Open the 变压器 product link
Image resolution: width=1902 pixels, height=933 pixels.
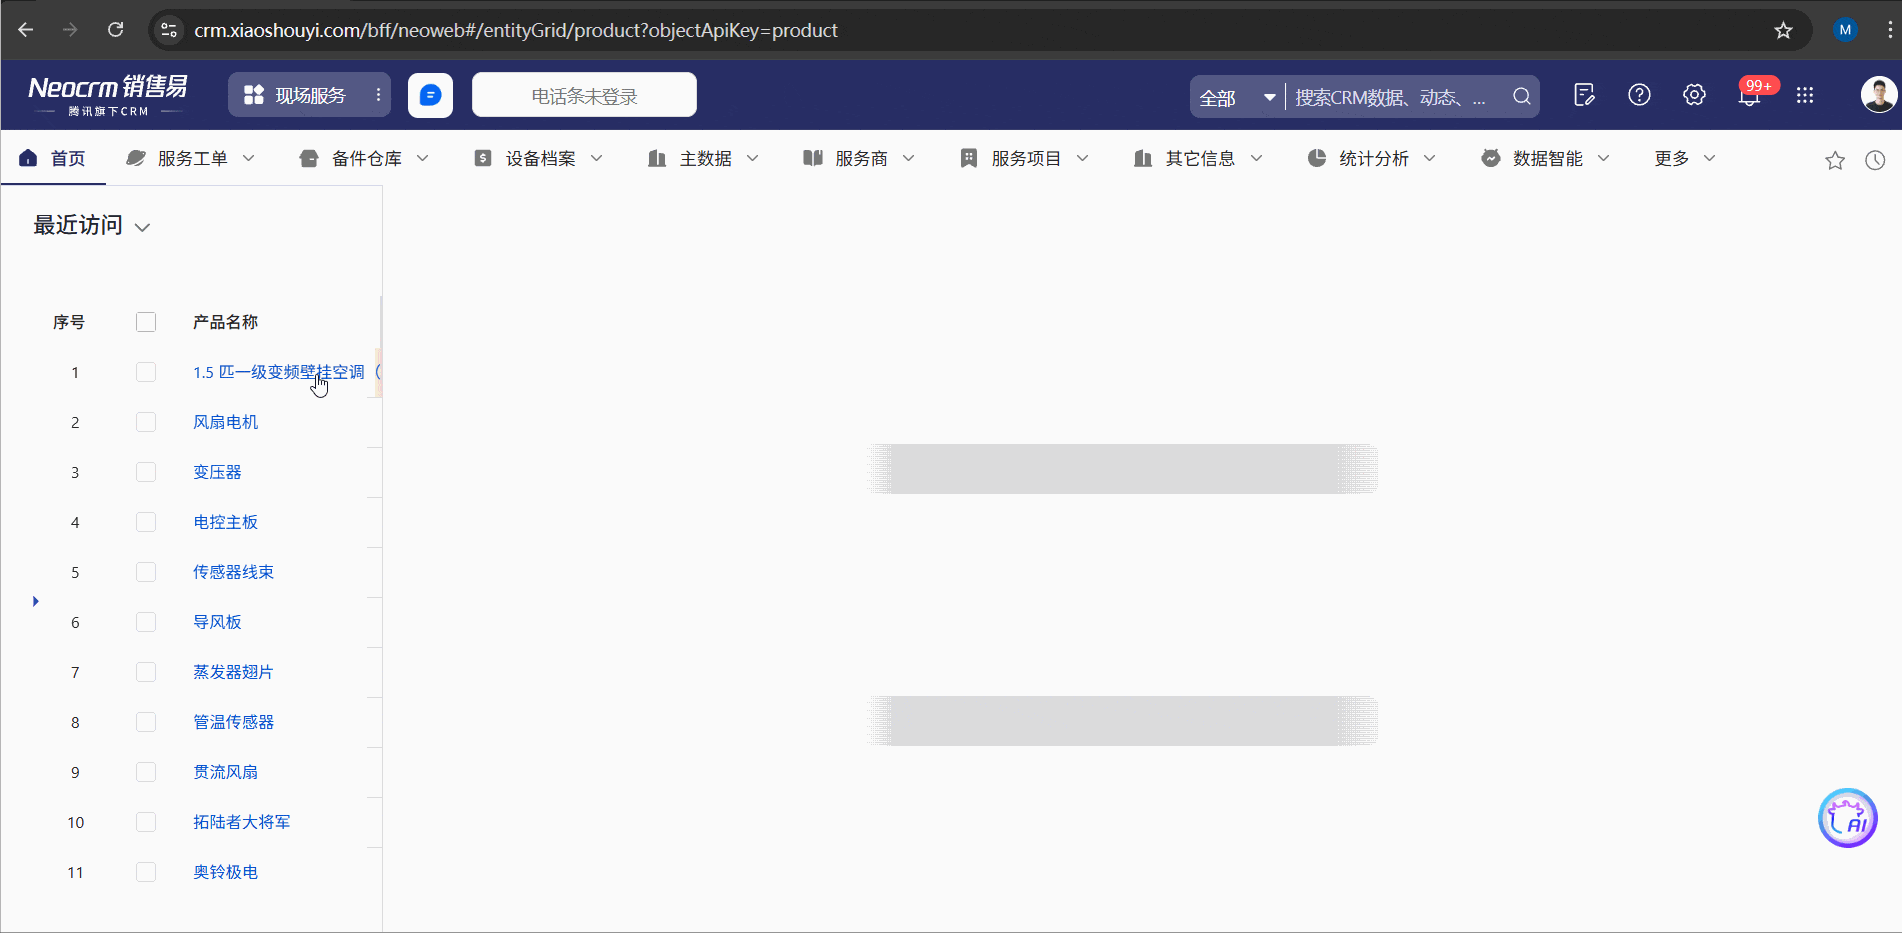pyautogui.click(x=217, y=472)
